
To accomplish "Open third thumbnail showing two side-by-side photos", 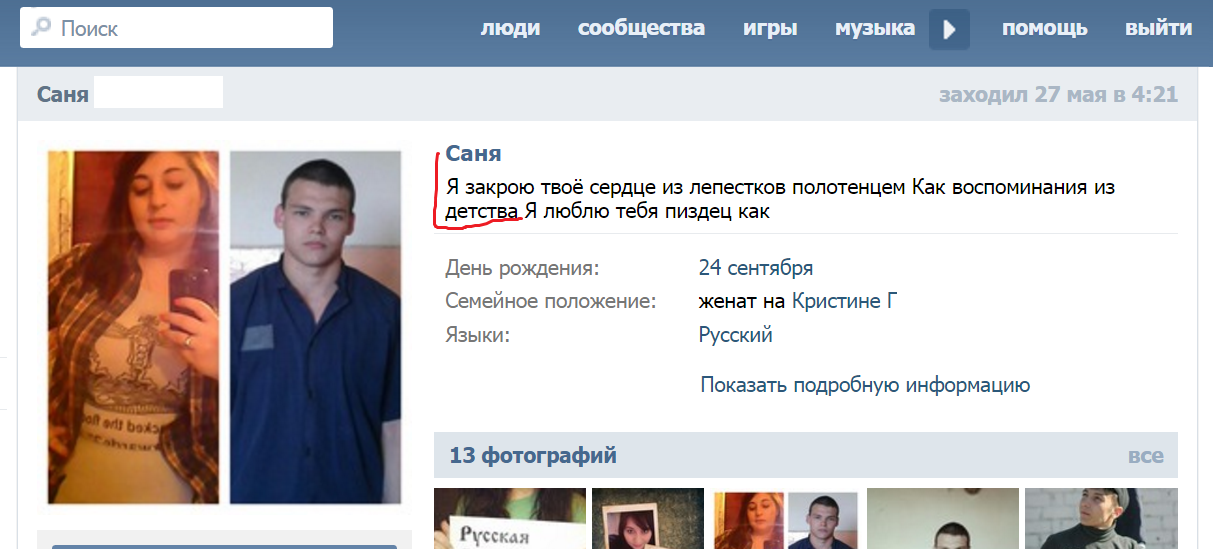I will tap(785, 518).
